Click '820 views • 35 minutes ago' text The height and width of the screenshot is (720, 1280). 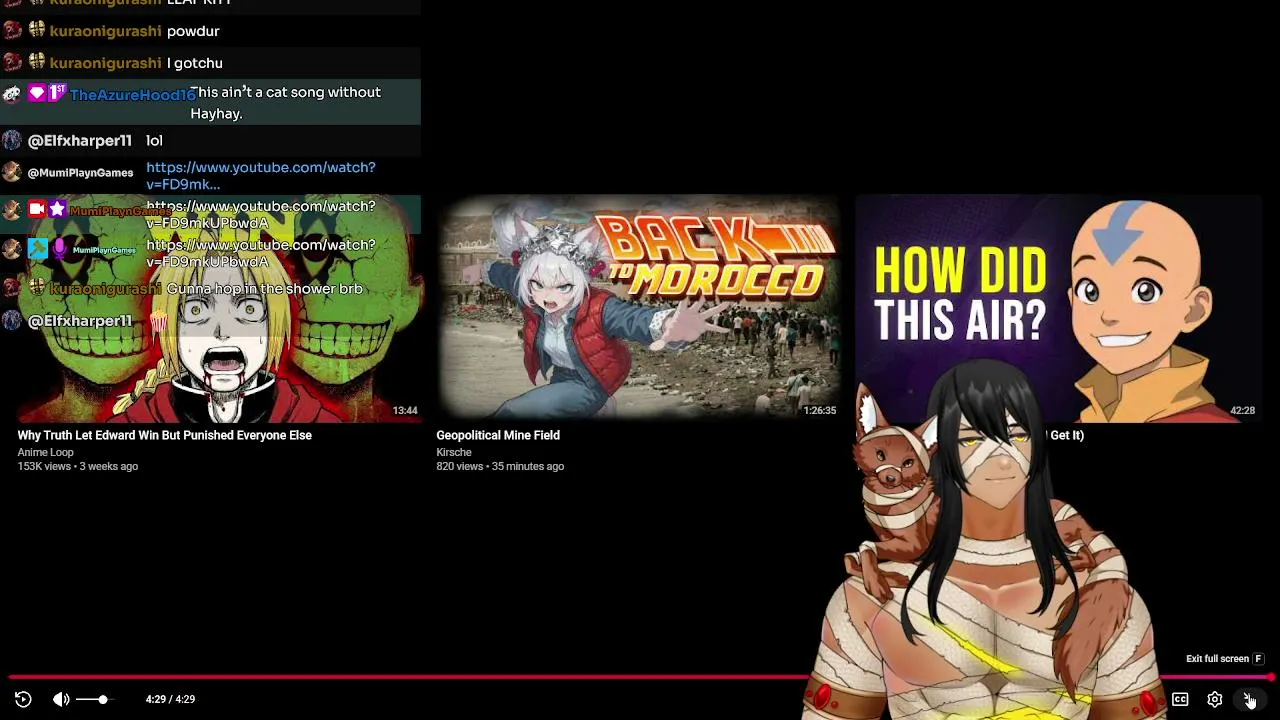tap(500, 466)
